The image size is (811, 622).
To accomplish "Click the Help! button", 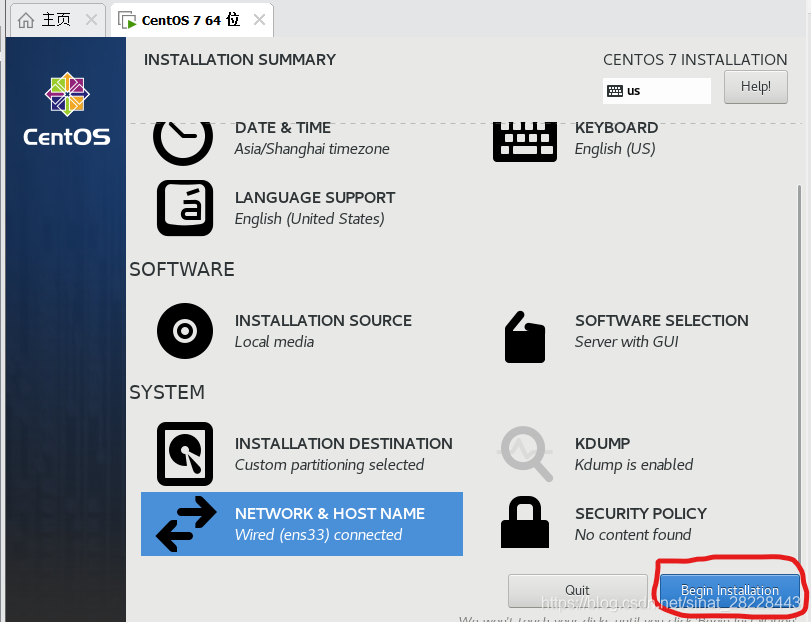I will tap(756, 87).
